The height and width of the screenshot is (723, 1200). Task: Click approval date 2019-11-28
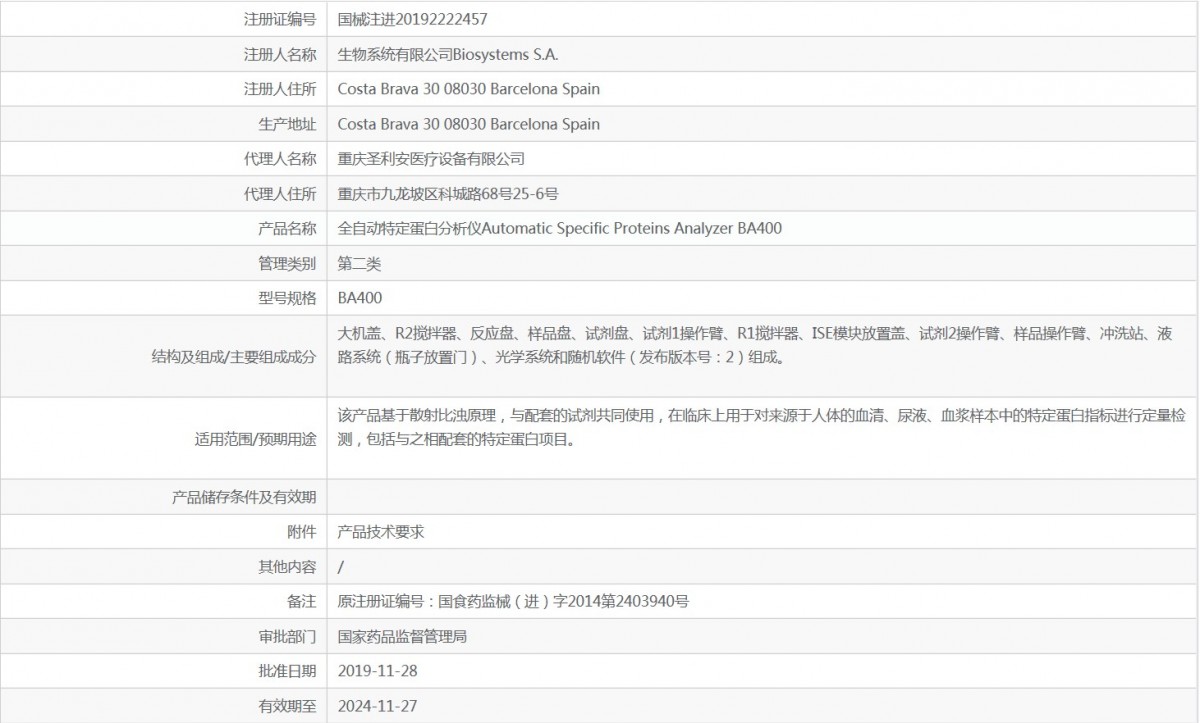tap(378, 671)
